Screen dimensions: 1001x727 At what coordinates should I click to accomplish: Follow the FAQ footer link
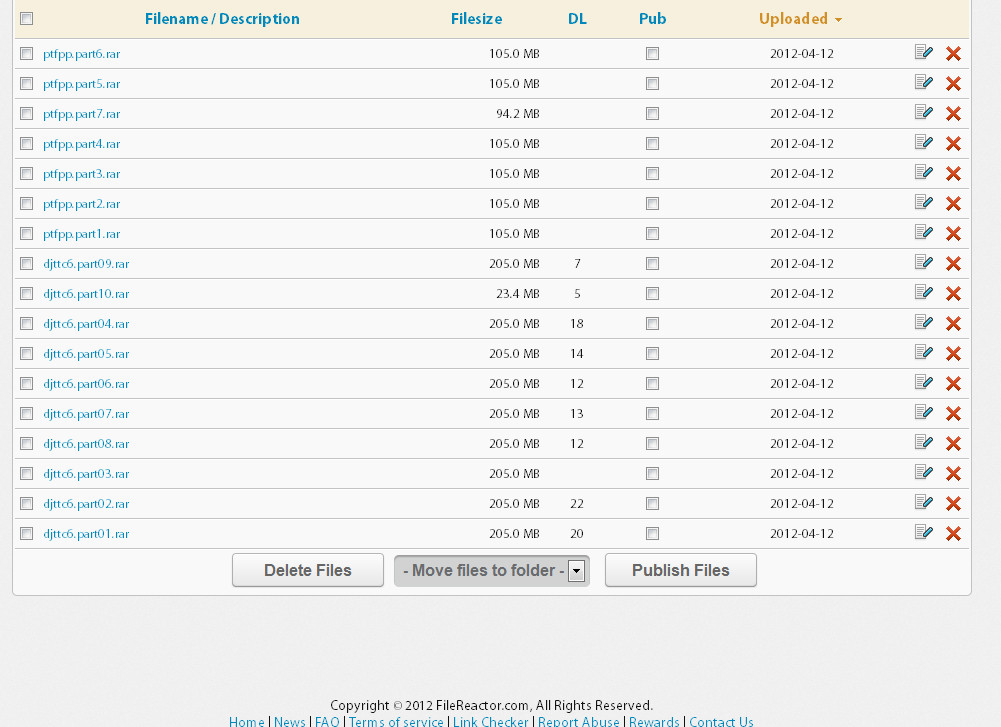tap(327, 721)
